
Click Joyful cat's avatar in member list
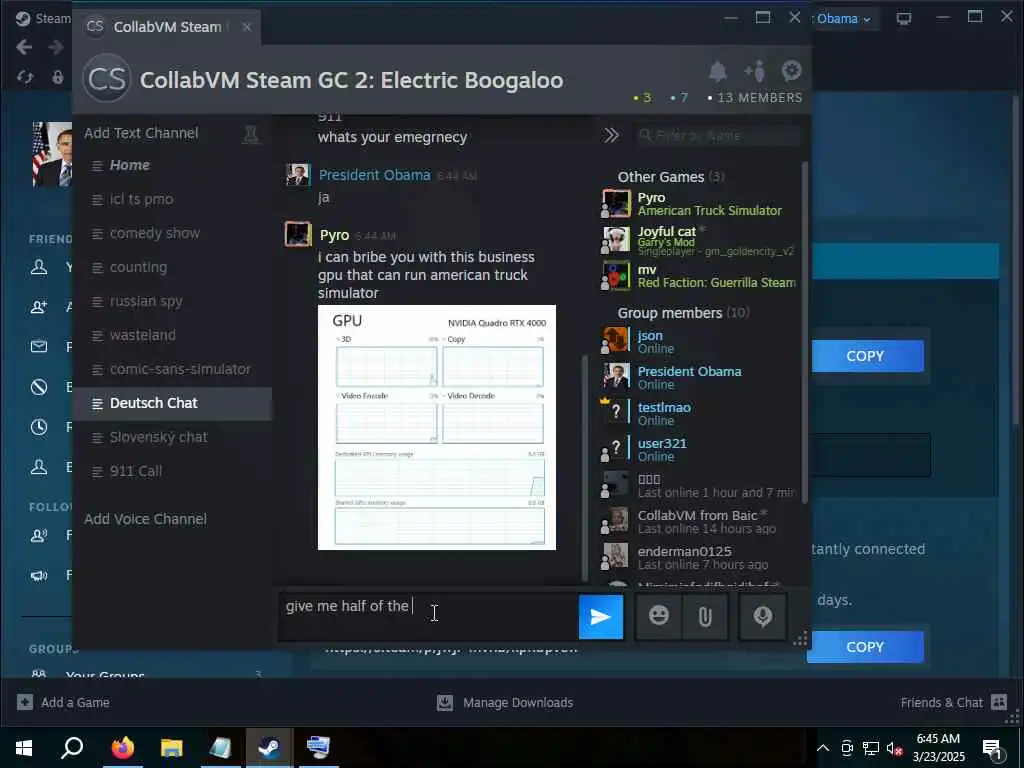click(x=616, y=240)
